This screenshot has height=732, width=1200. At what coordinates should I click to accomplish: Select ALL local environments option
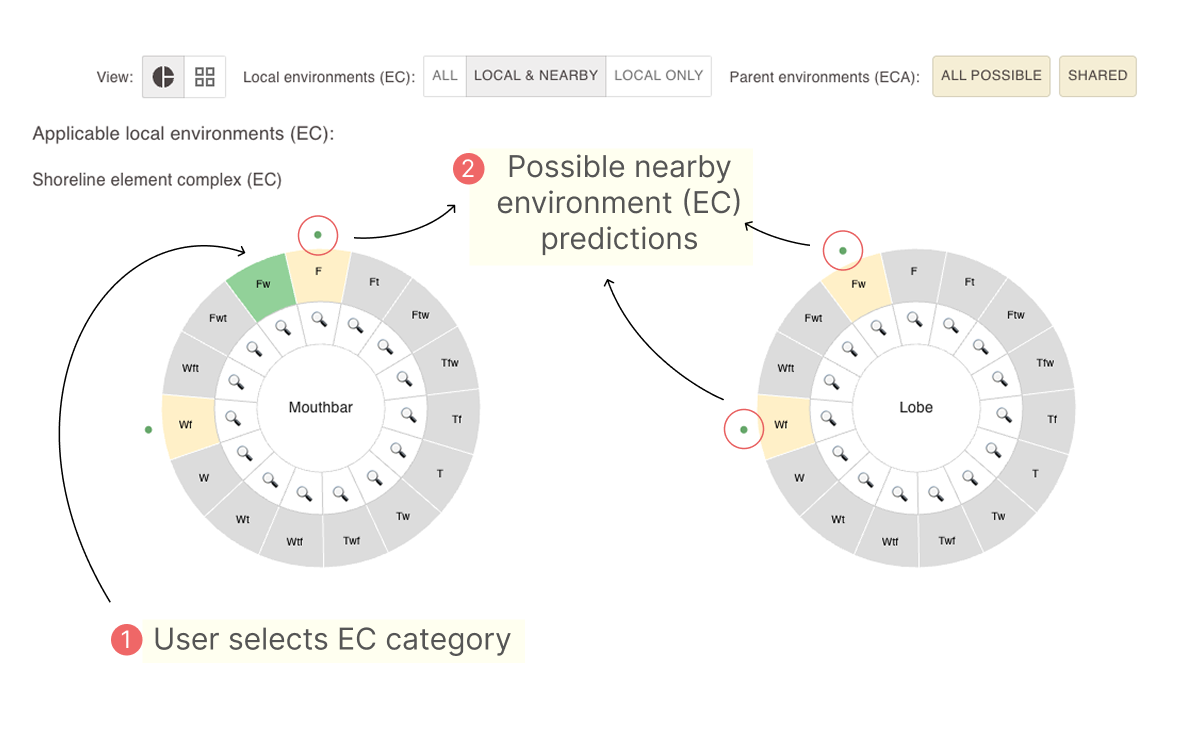[445, 76]
